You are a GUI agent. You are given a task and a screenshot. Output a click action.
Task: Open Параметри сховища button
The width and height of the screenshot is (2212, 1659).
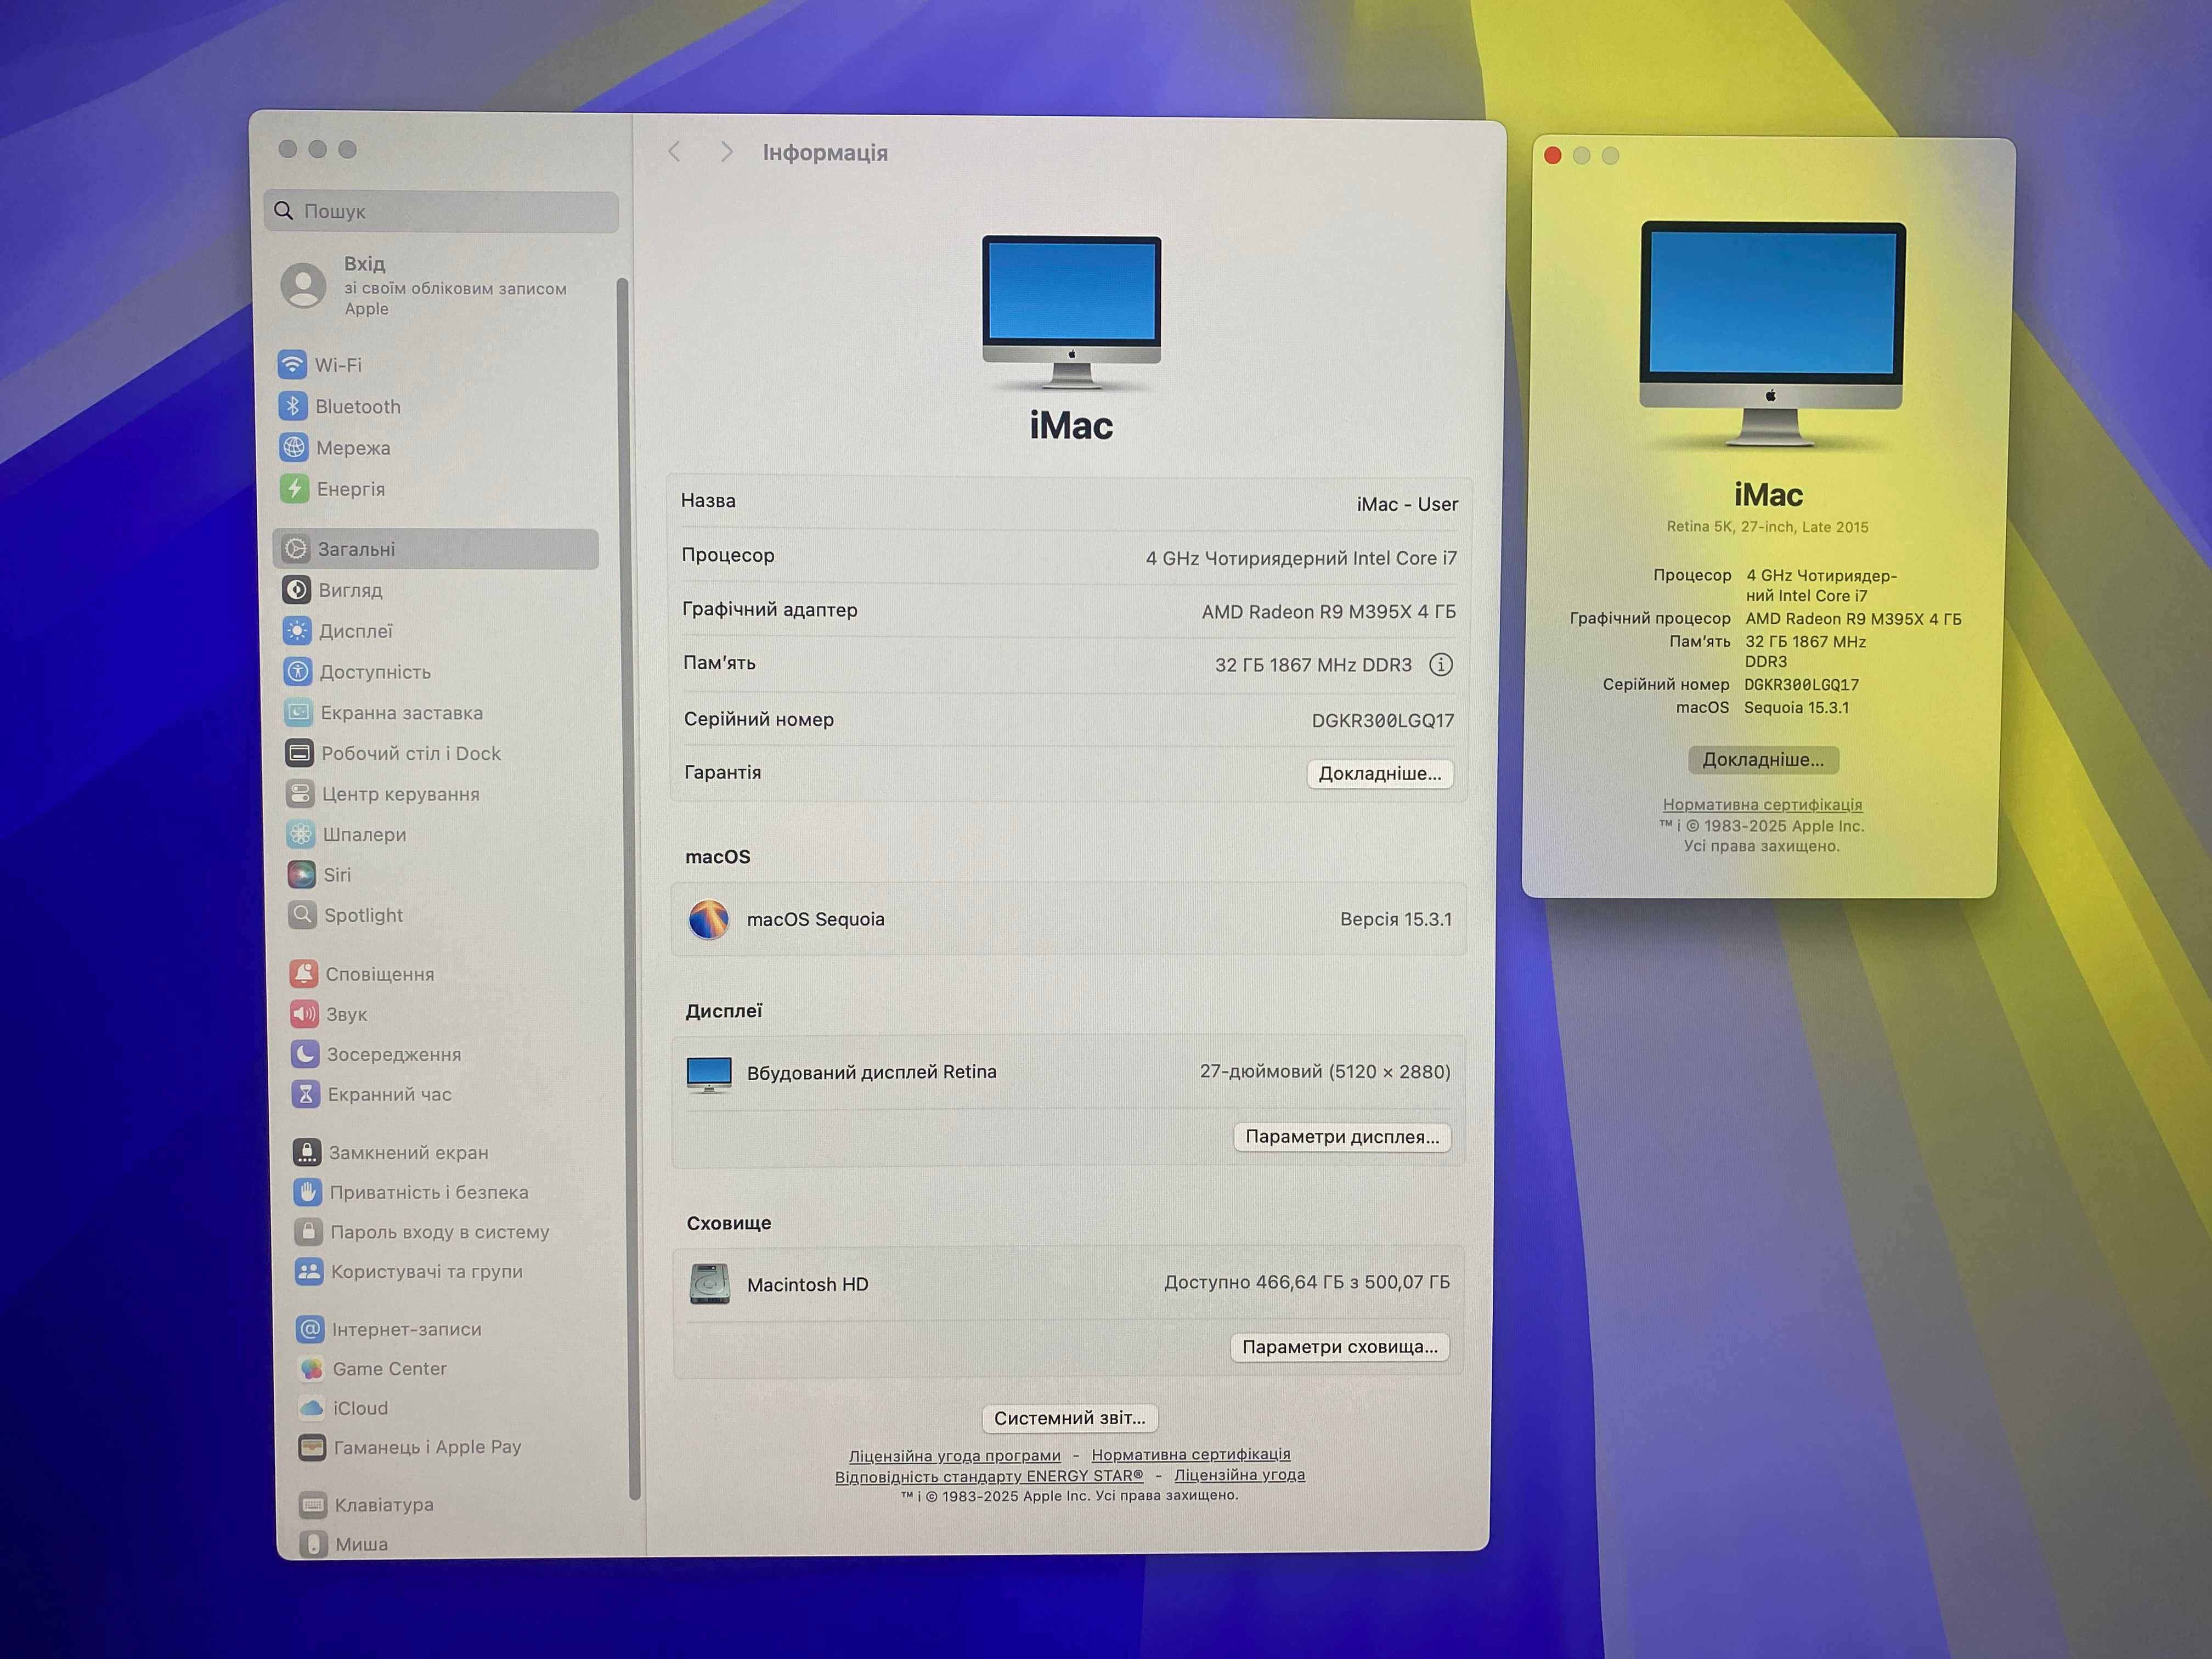(1339, 1347)
